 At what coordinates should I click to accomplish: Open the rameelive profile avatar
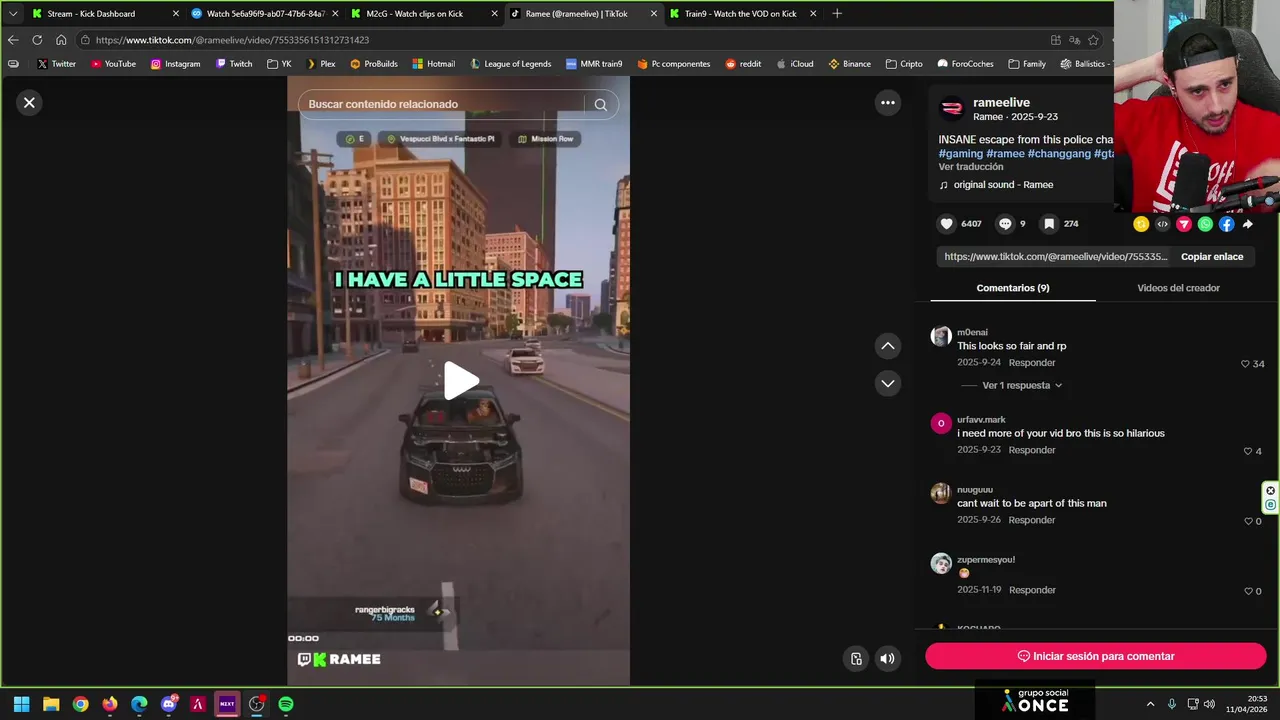click(x=952, y=108)
